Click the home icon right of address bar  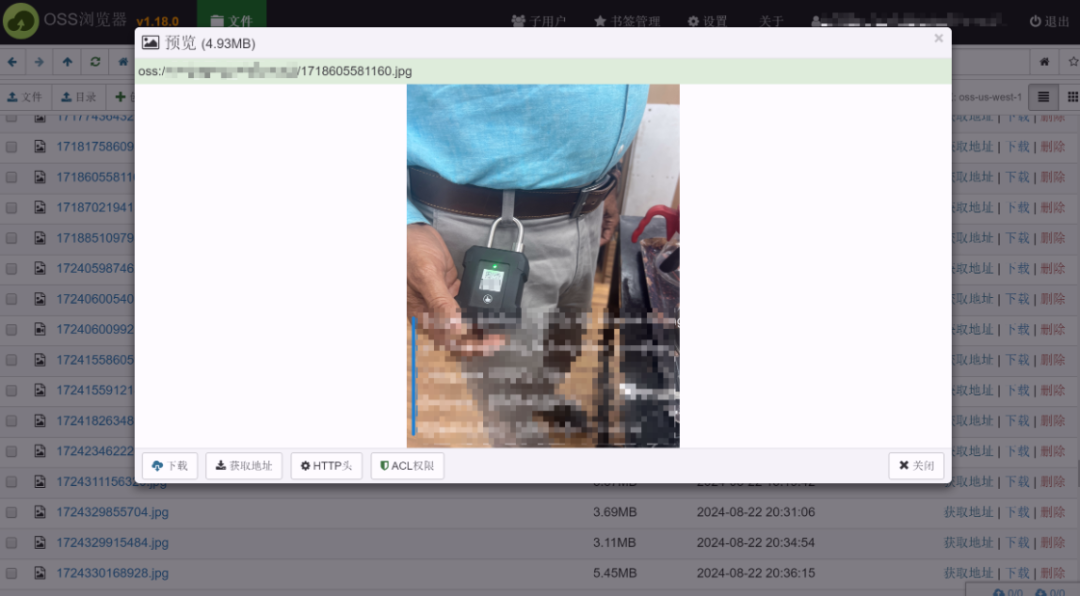(x=1044, y=62)
